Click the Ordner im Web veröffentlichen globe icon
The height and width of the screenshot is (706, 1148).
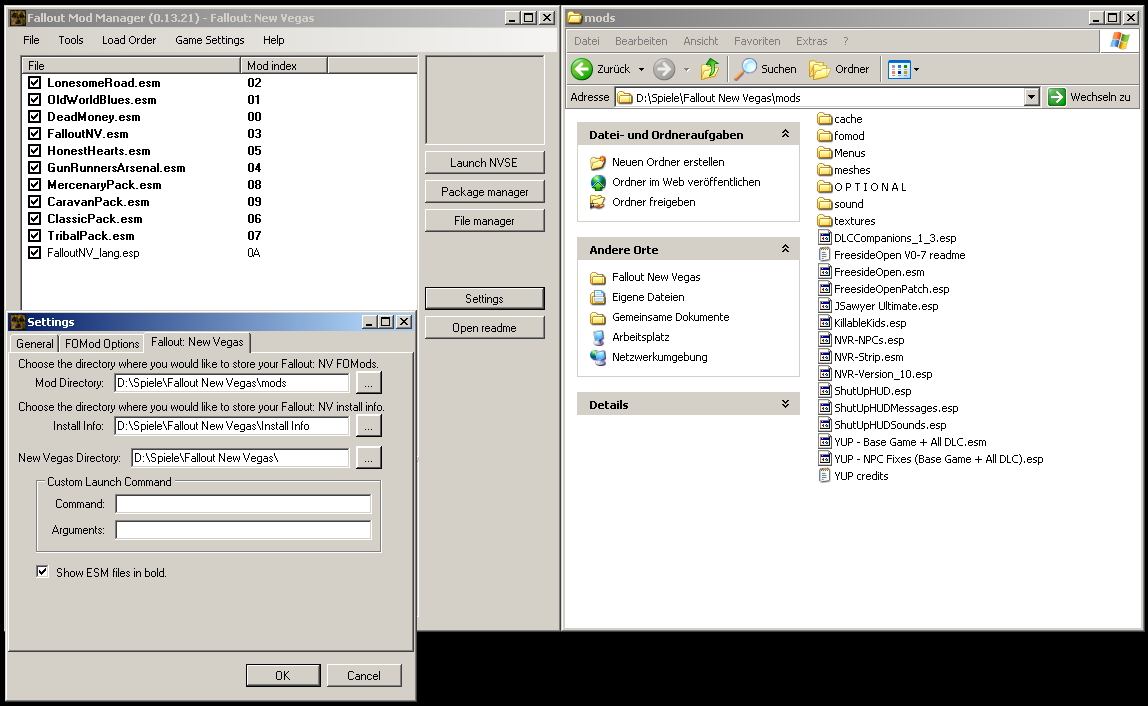[x=598, y=182]
